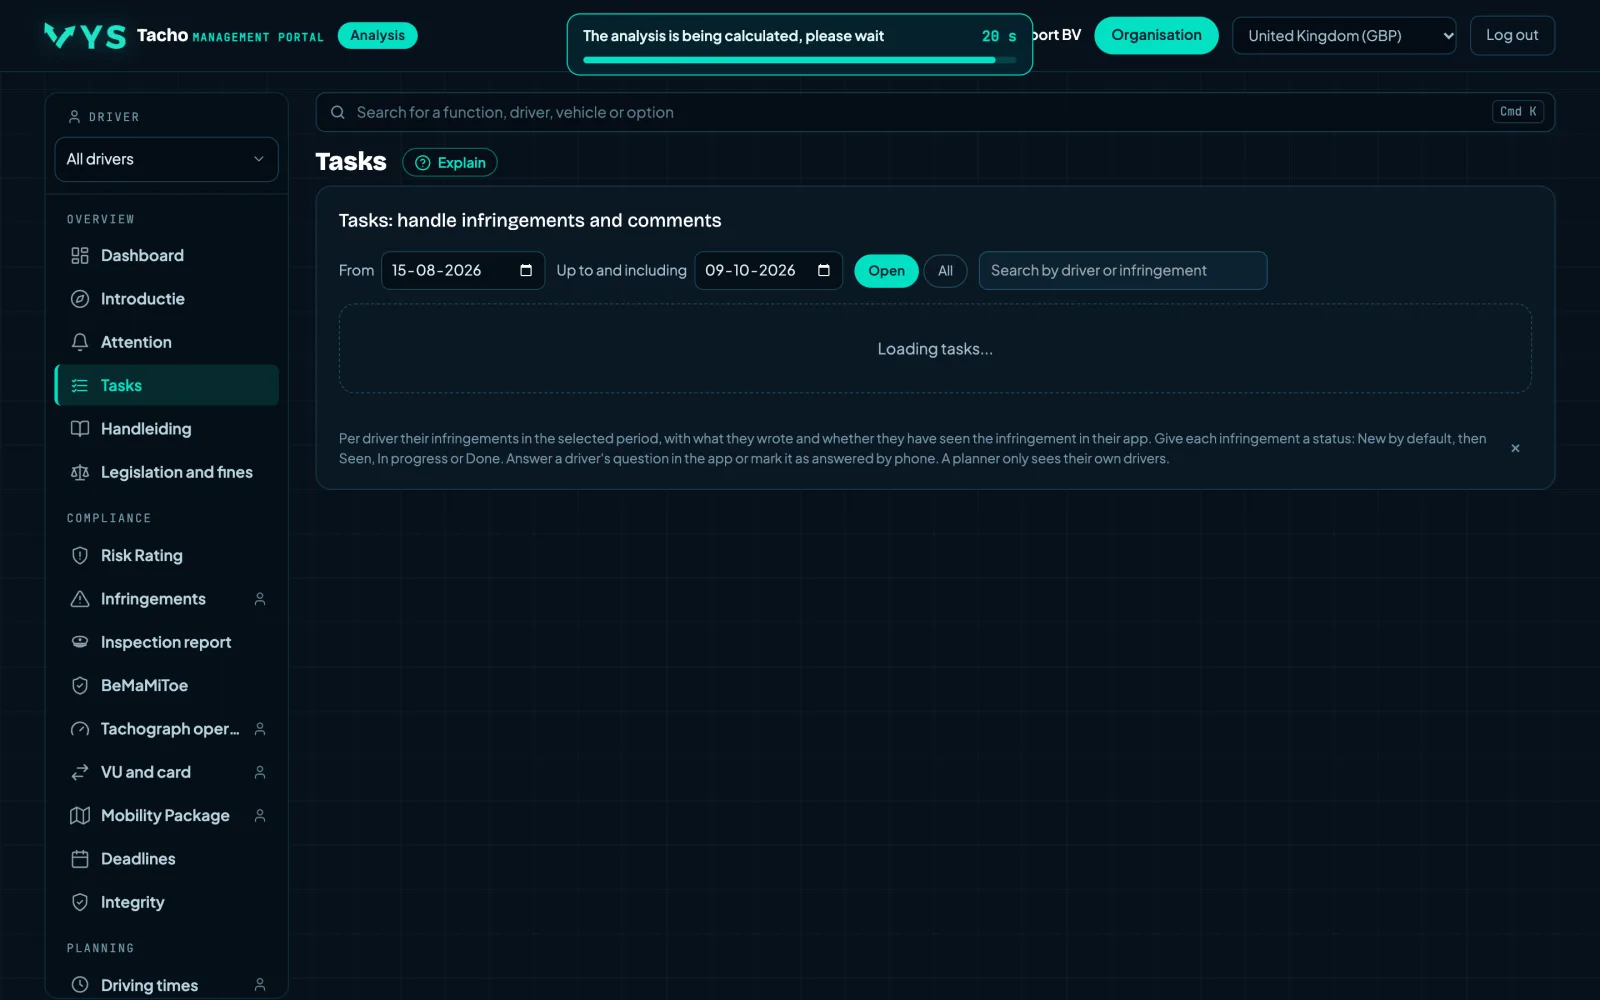1600x1000 pixels.
Task: Open the Up to and including calendar picker
Action: tap(824, 271)
